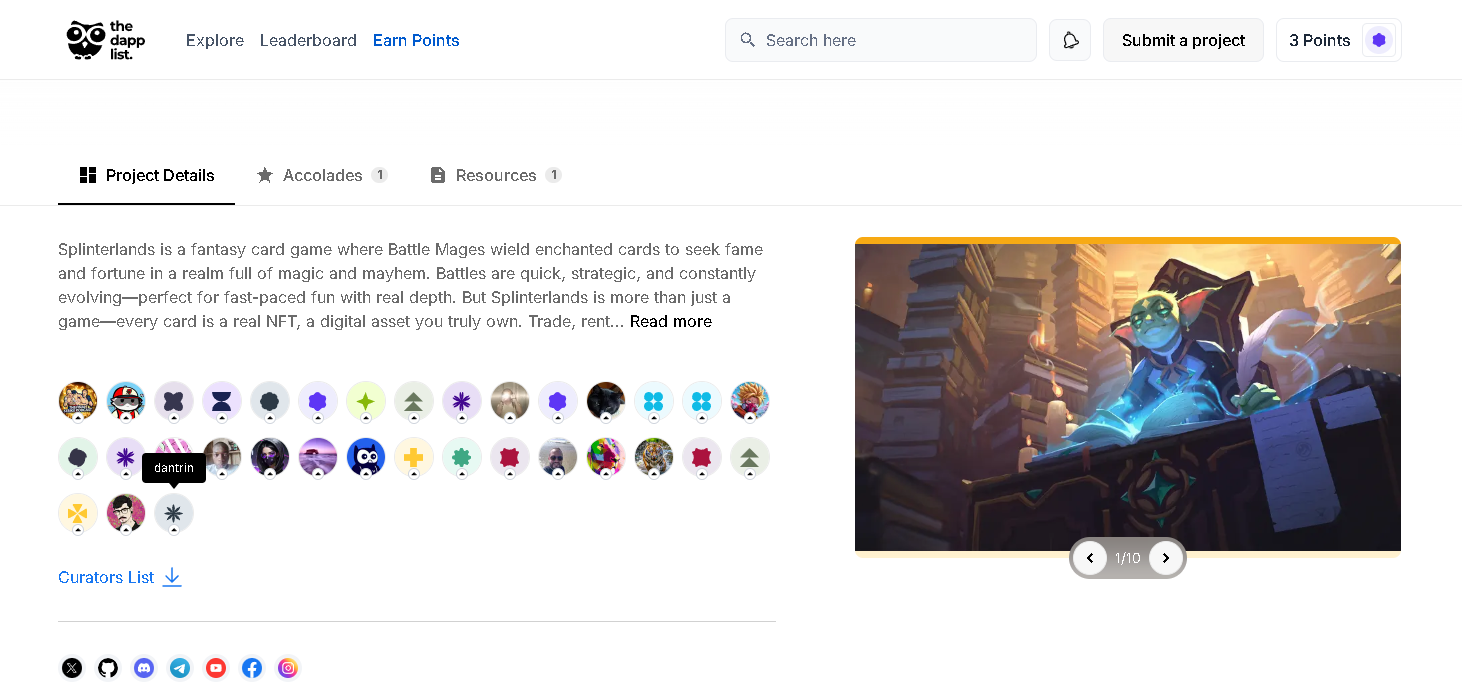The image size is (1462, 687).
Task: Open the X (Twitter) social link icon
Action: coord(72,668)
